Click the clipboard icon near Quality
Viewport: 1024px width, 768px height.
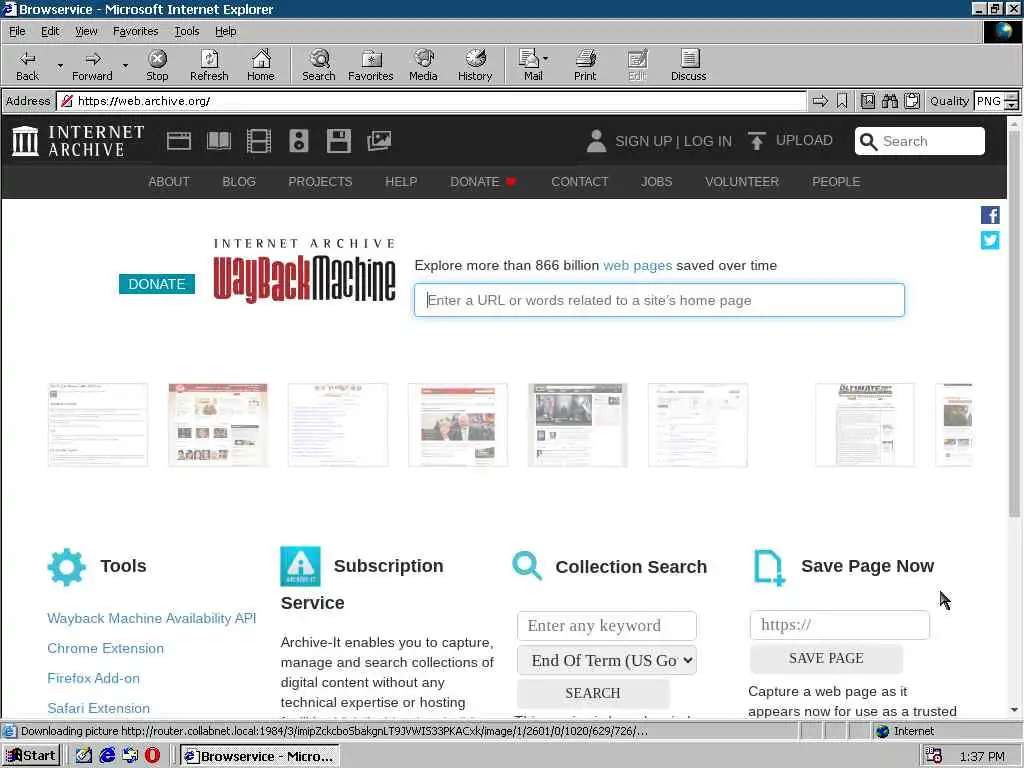point(912,101)
